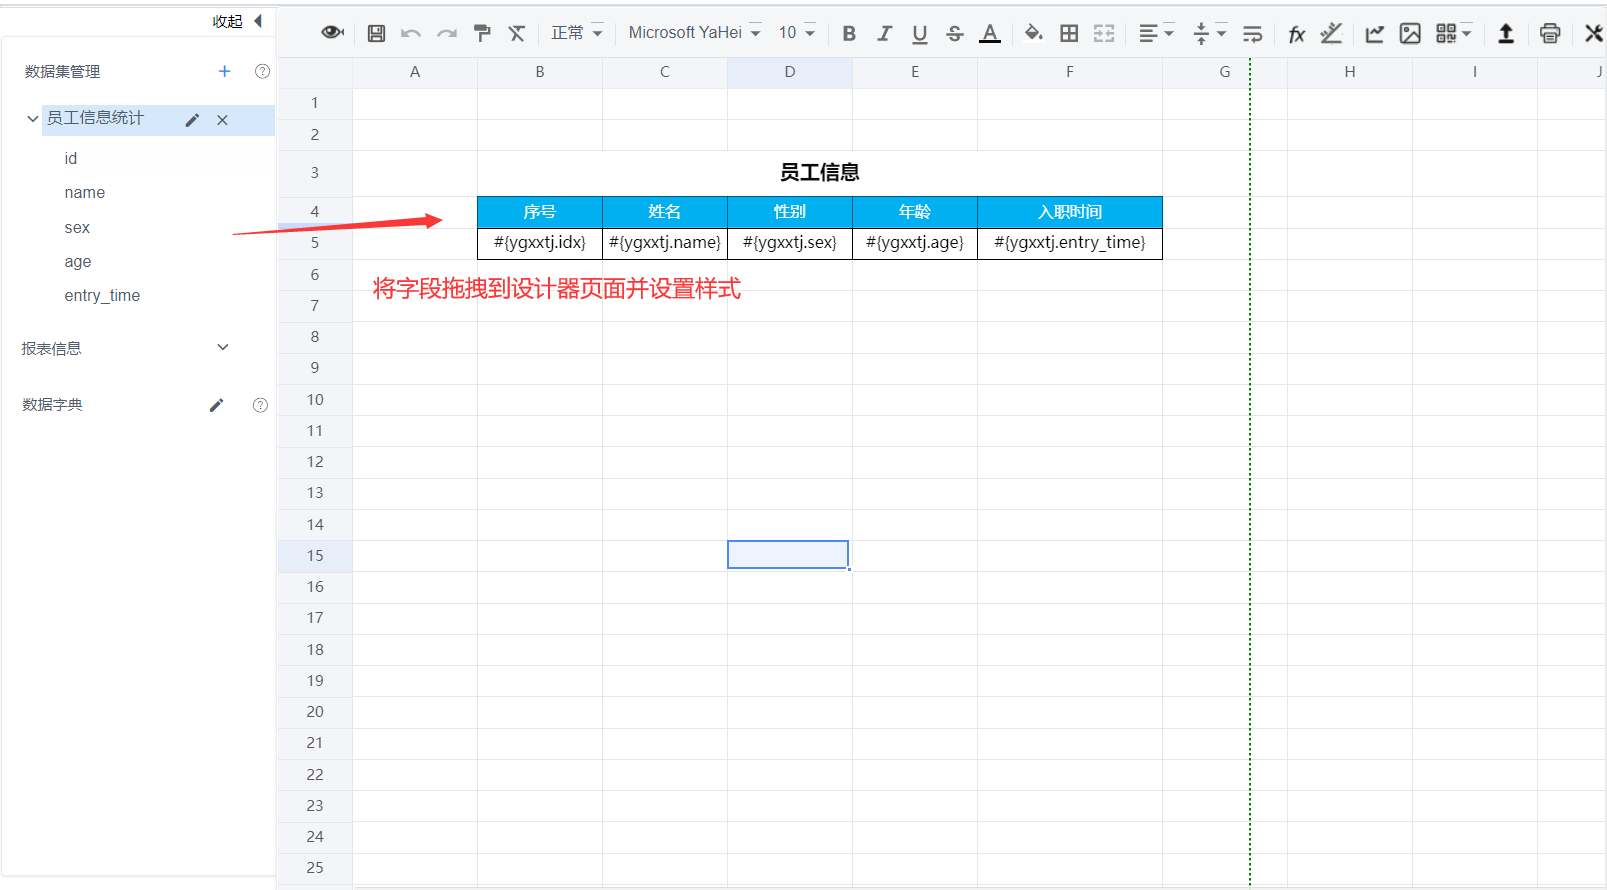Undo the last action

point(410,33)
